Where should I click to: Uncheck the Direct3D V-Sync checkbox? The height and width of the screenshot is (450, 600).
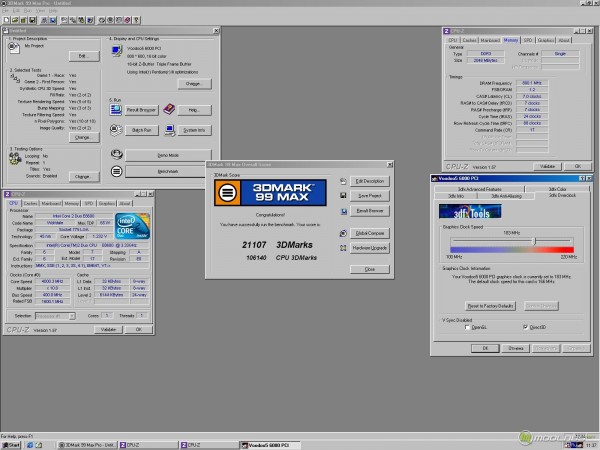click(x=525, y=327)
